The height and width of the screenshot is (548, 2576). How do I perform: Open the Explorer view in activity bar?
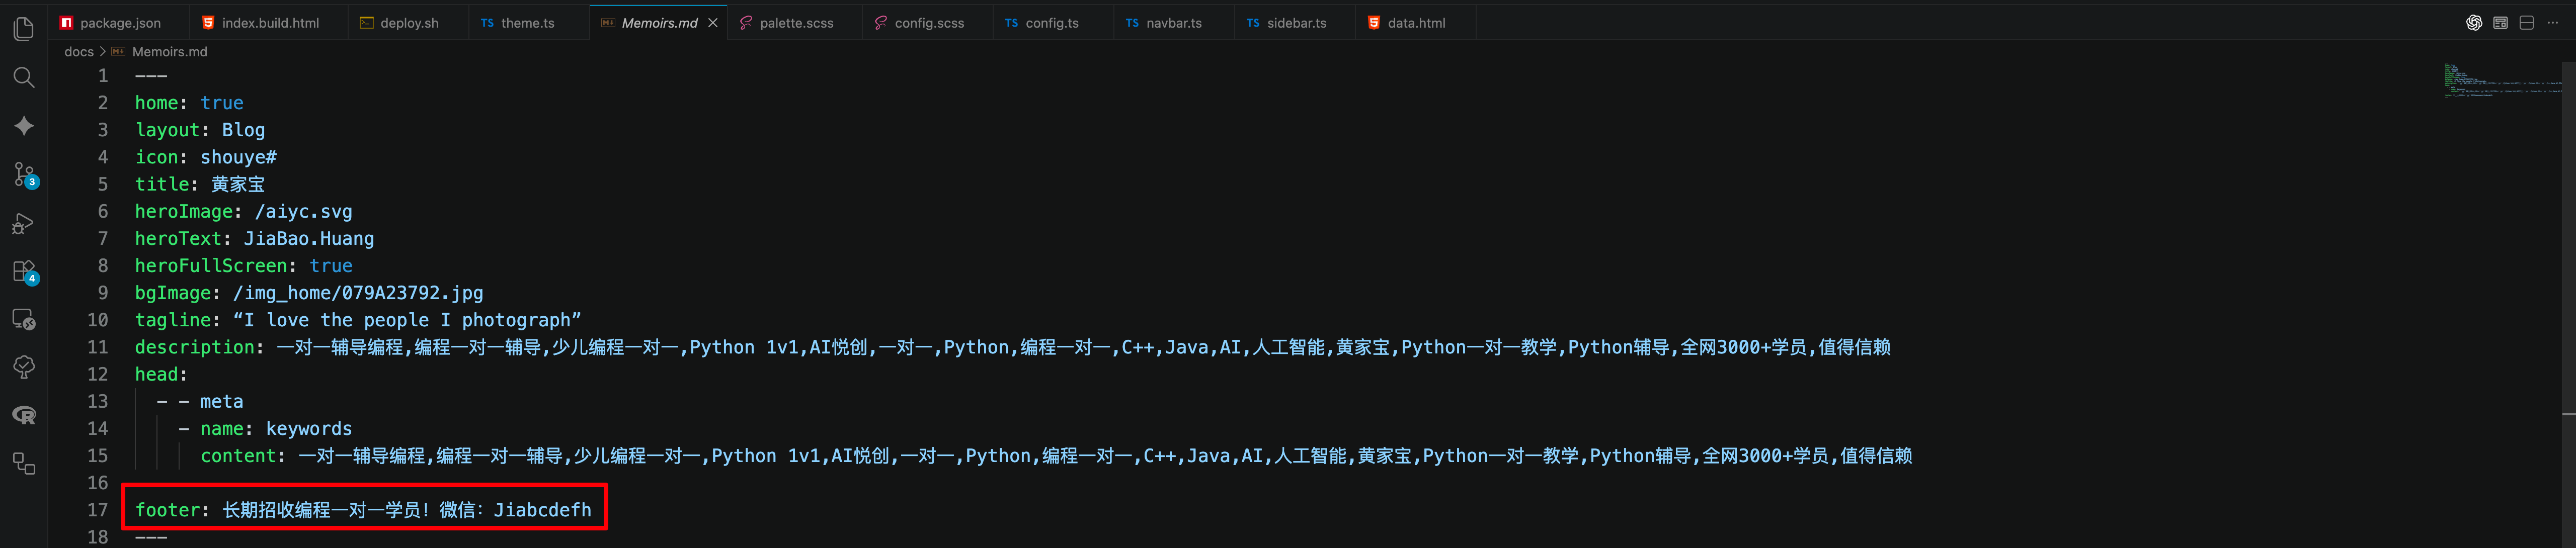pyautogui.click(x=24, y=29)
